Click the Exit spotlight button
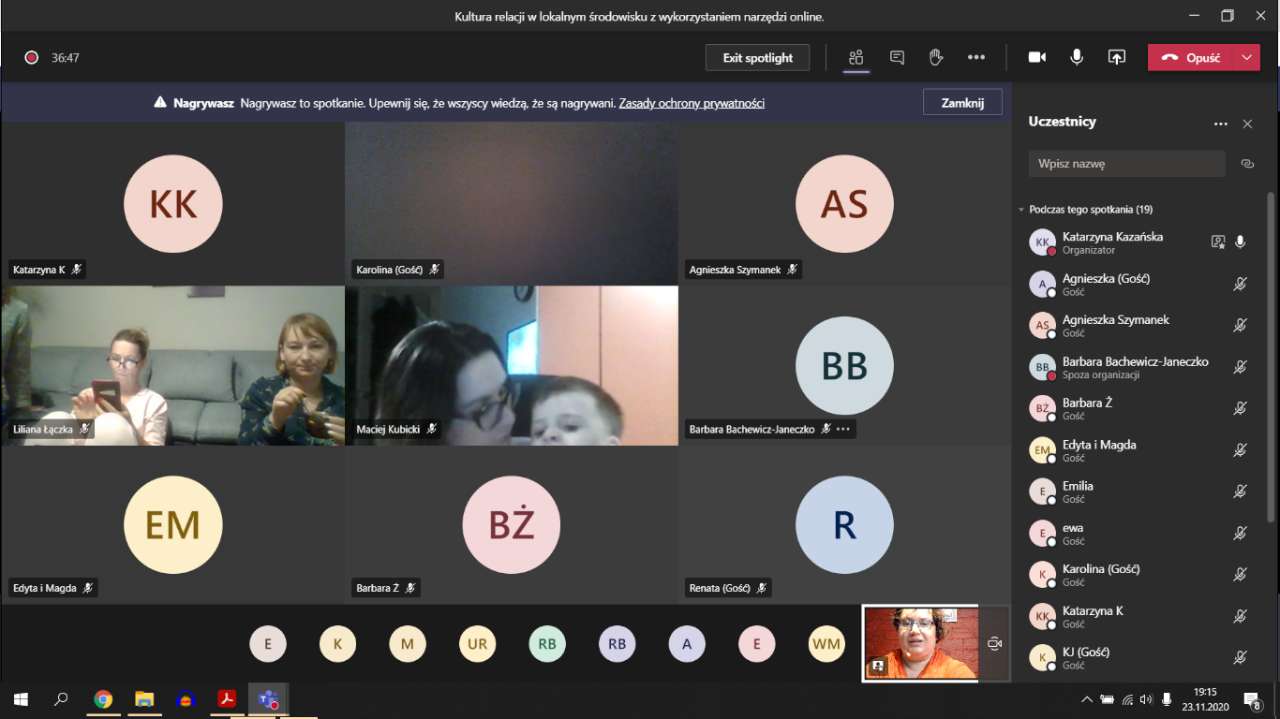1280x719 pixels. [757, 58]
